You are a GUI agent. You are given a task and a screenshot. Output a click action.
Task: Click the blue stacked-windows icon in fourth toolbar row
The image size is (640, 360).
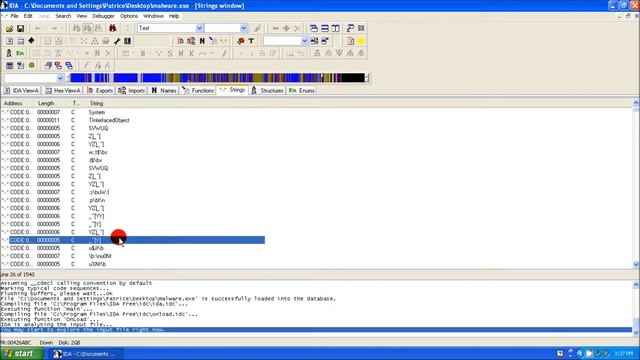click(69, 65)
